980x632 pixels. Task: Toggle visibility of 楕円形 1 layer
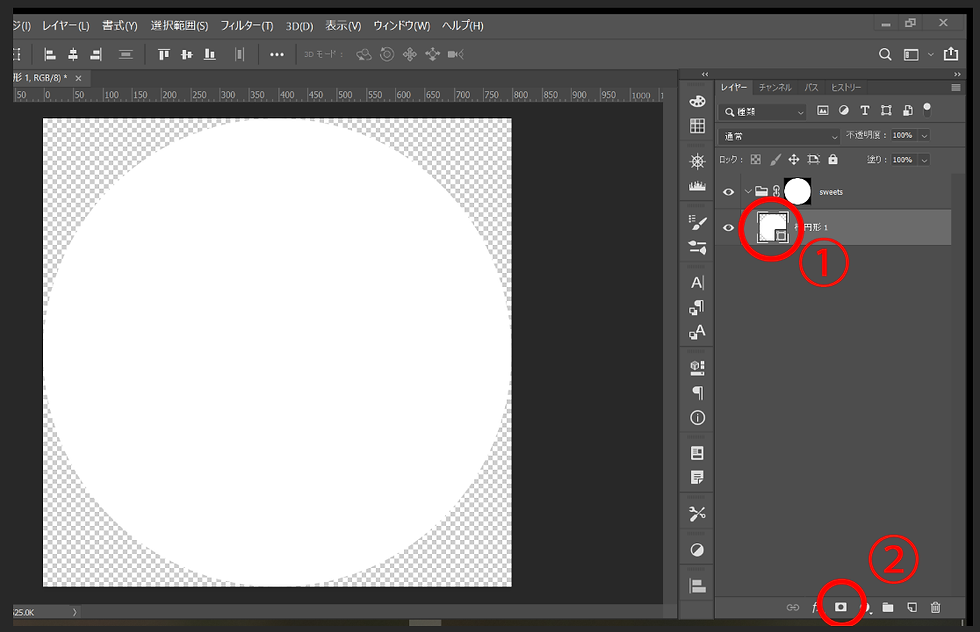pos(728,228)
